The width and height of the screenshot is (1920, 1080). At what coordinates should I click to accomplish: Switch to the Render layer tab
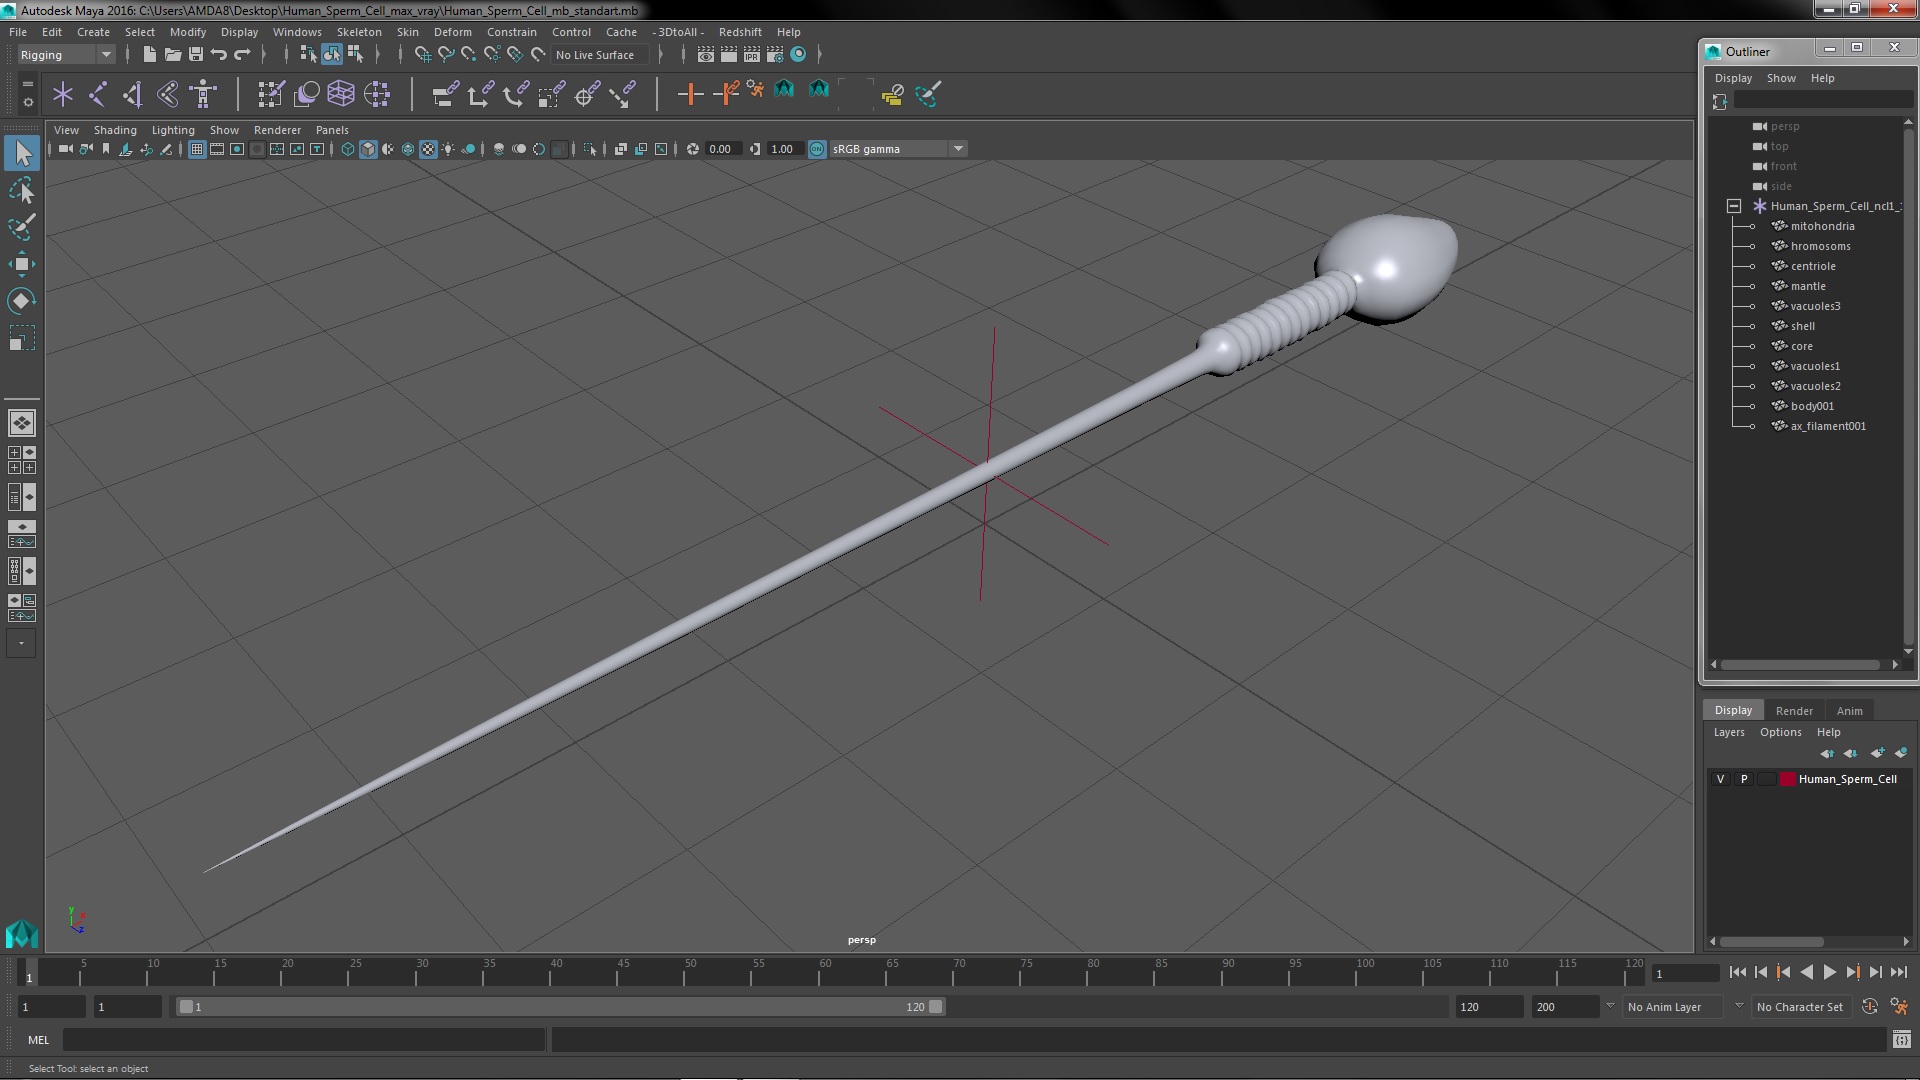tap(1793, 710)
